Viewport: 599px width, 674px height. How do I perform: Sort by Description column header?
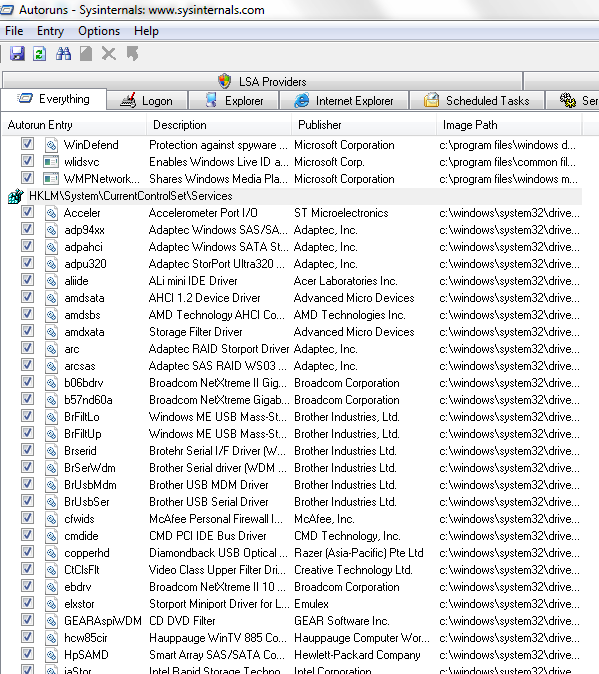tap(219, 125)
